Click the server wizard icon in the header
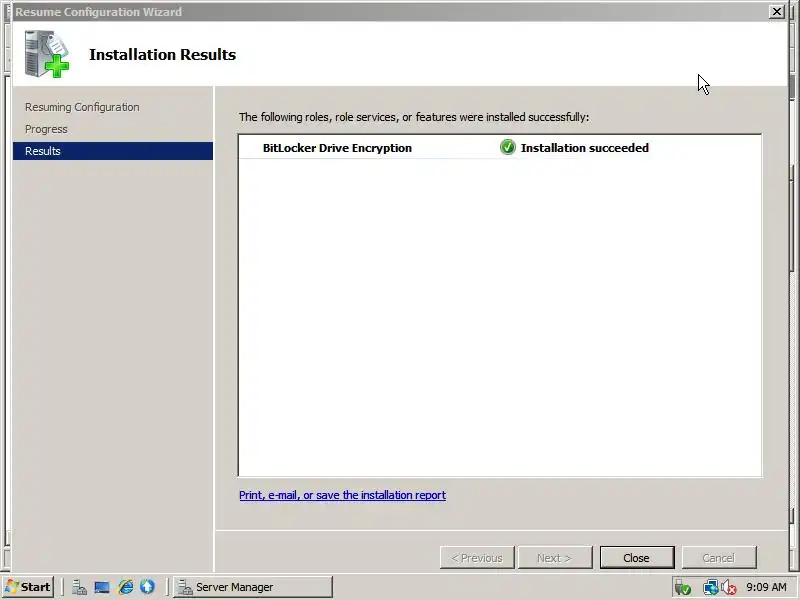This screenshot has width=800, height=600. (46, 54)
